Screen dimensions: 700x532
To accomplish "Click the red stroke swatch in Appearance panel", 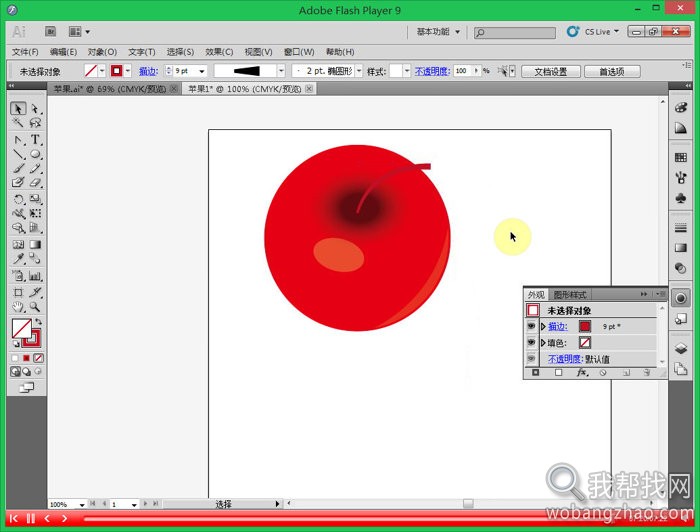I will pyautogui.click(x=584, y=326).
